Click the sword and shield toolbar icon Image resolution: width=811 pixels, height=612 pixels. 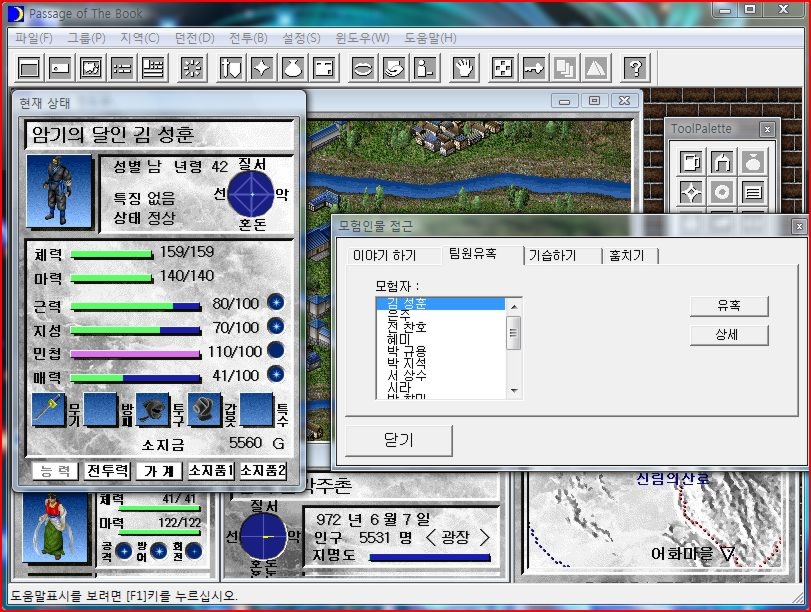pyautogui.click(x=231, y=68)
